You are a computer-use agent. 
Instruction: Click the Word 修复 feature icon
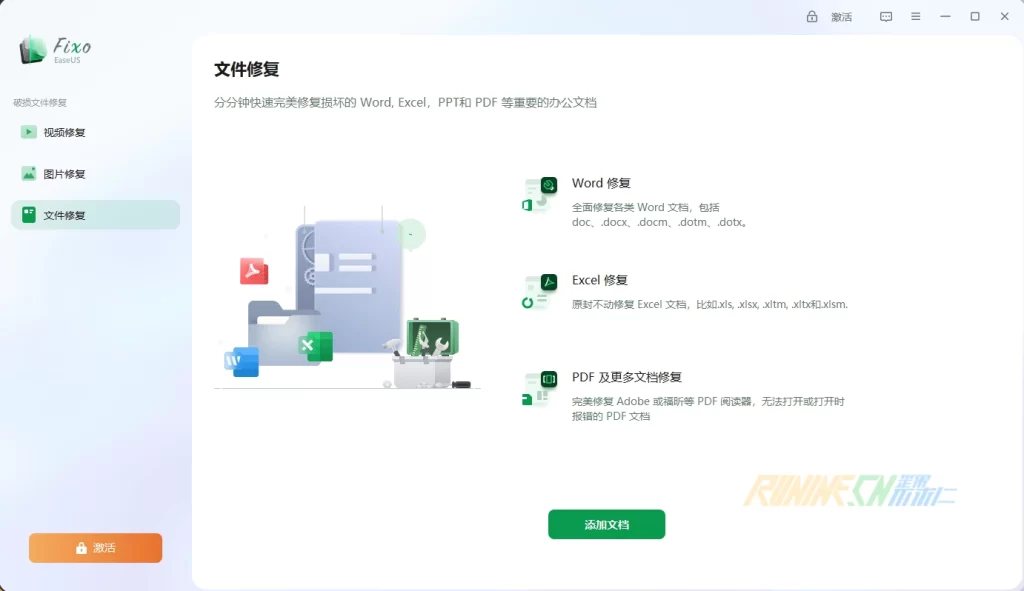539,194
